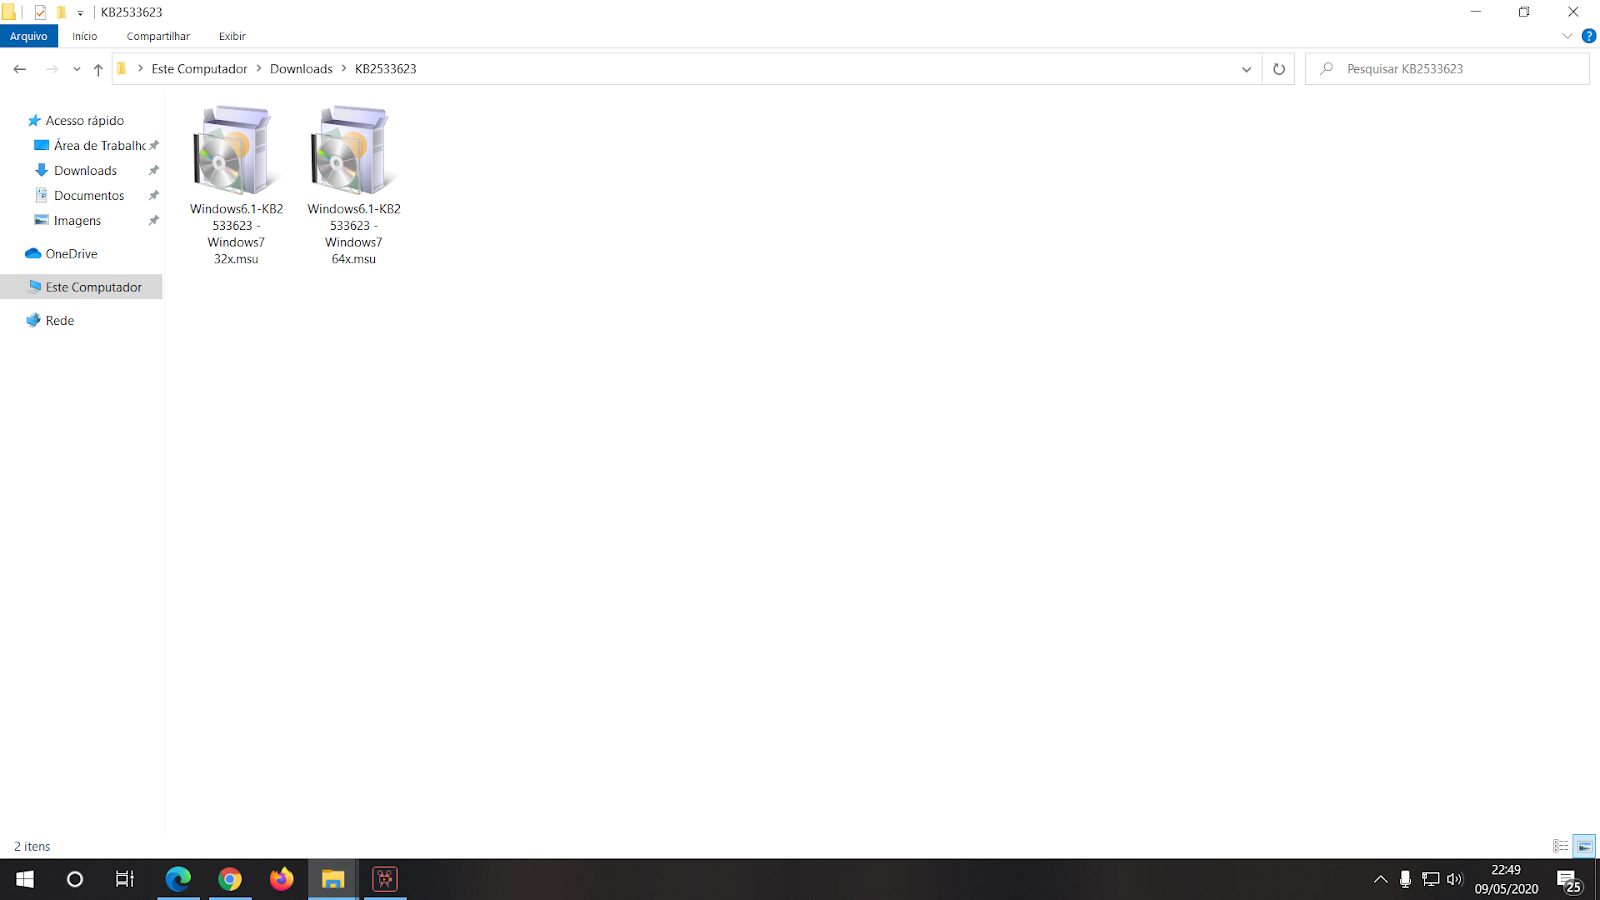Viewport: 1600px width, 900px height.
Task: Open the Exibir ribbon tab
Action: coord(232,36)
